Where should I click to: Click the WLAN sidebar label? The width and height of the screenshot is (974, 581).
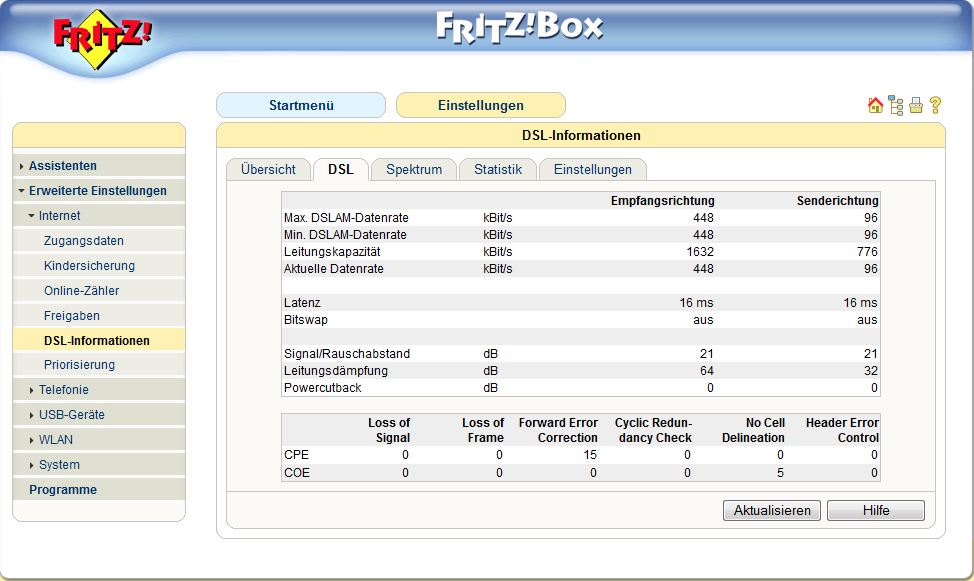56,439
